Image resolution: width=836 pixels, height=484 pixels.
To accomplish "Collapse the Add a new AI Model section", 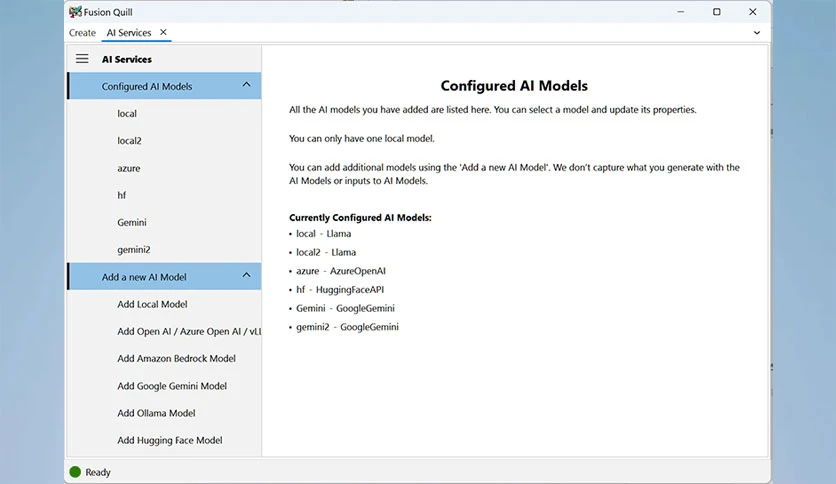I will tap(246, 275).
